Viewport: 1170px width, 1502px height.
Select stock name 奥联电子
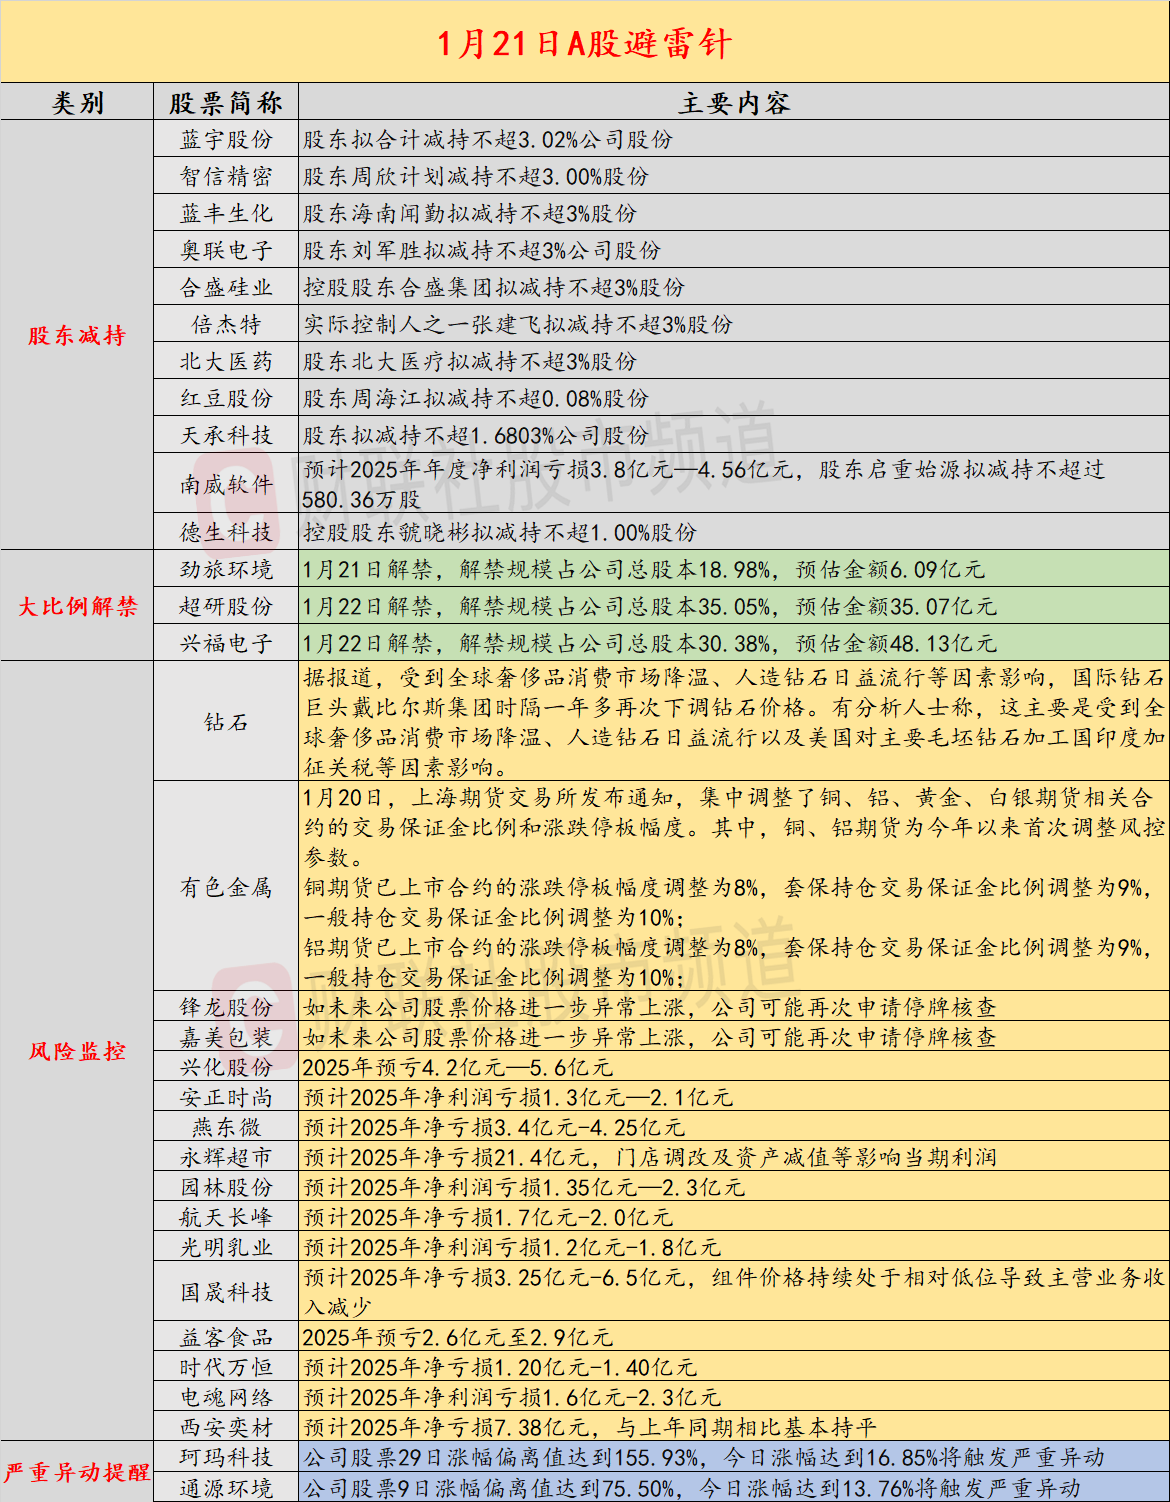[226, 251]
